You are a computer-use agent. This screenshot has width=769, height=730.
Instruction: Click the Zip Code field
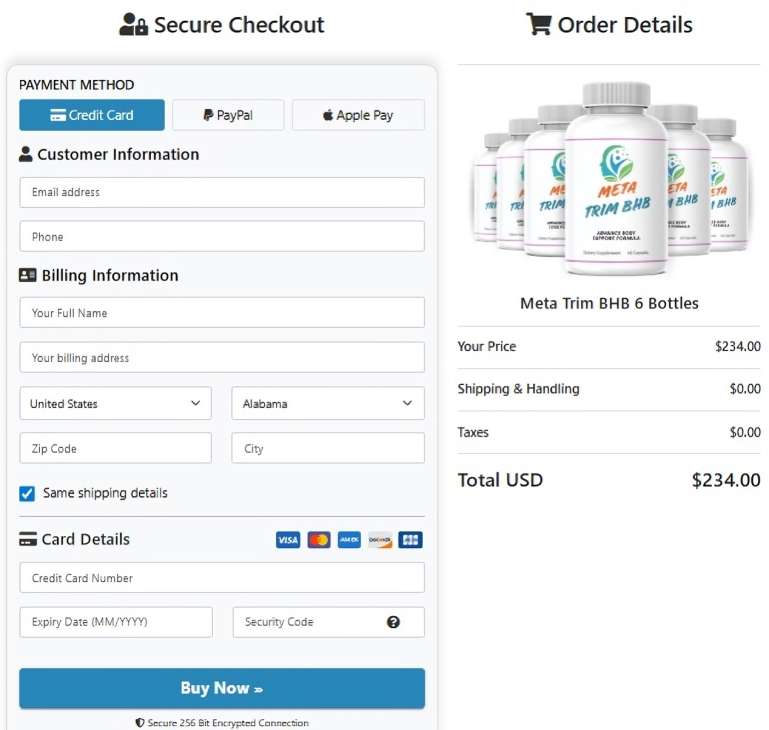click(x=115, y=449)
